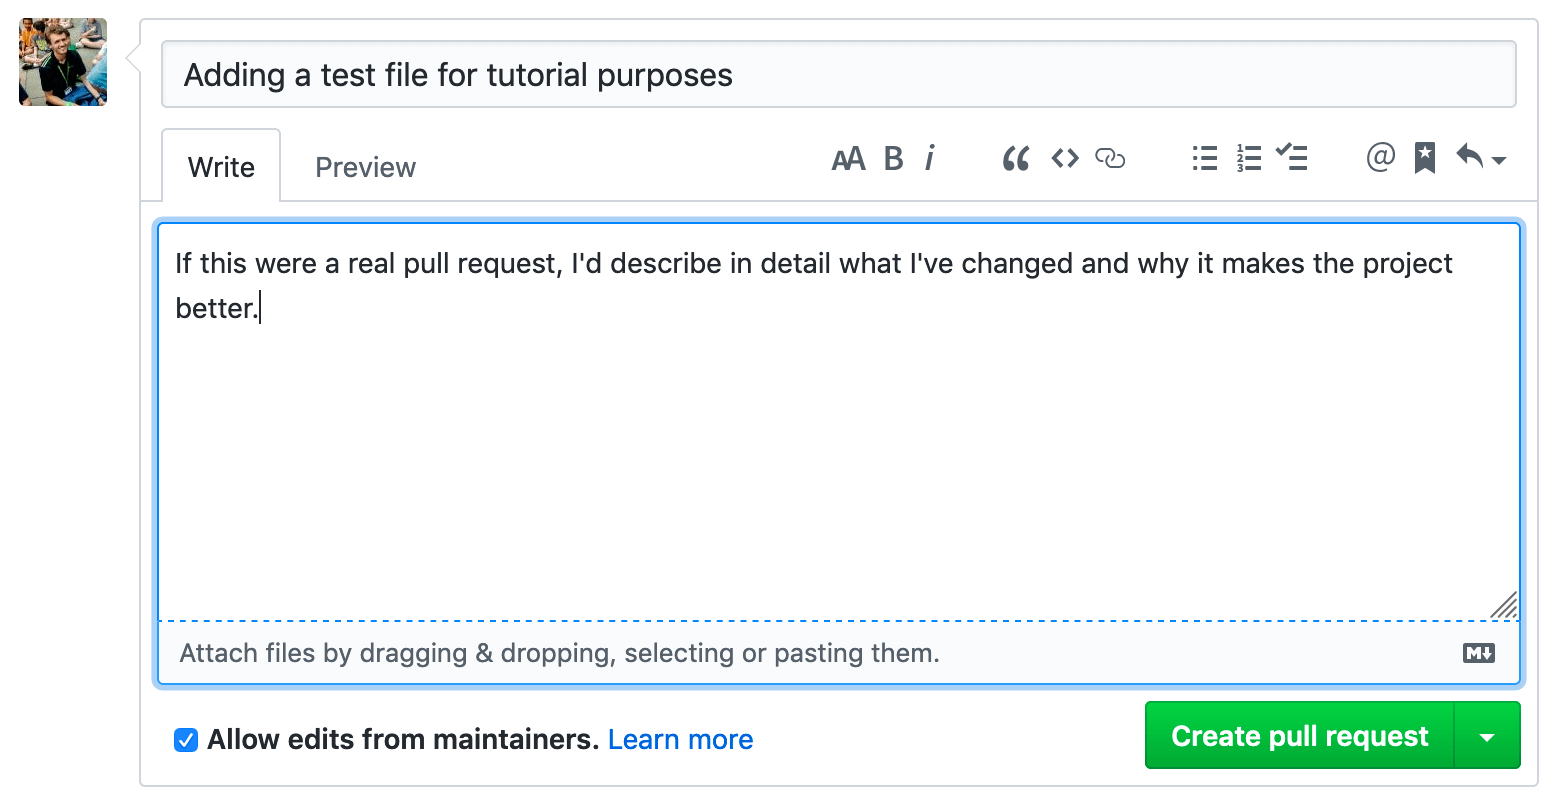Mention a user with @ icon
Viewport: 1558px width, 806px height.
1380,158
